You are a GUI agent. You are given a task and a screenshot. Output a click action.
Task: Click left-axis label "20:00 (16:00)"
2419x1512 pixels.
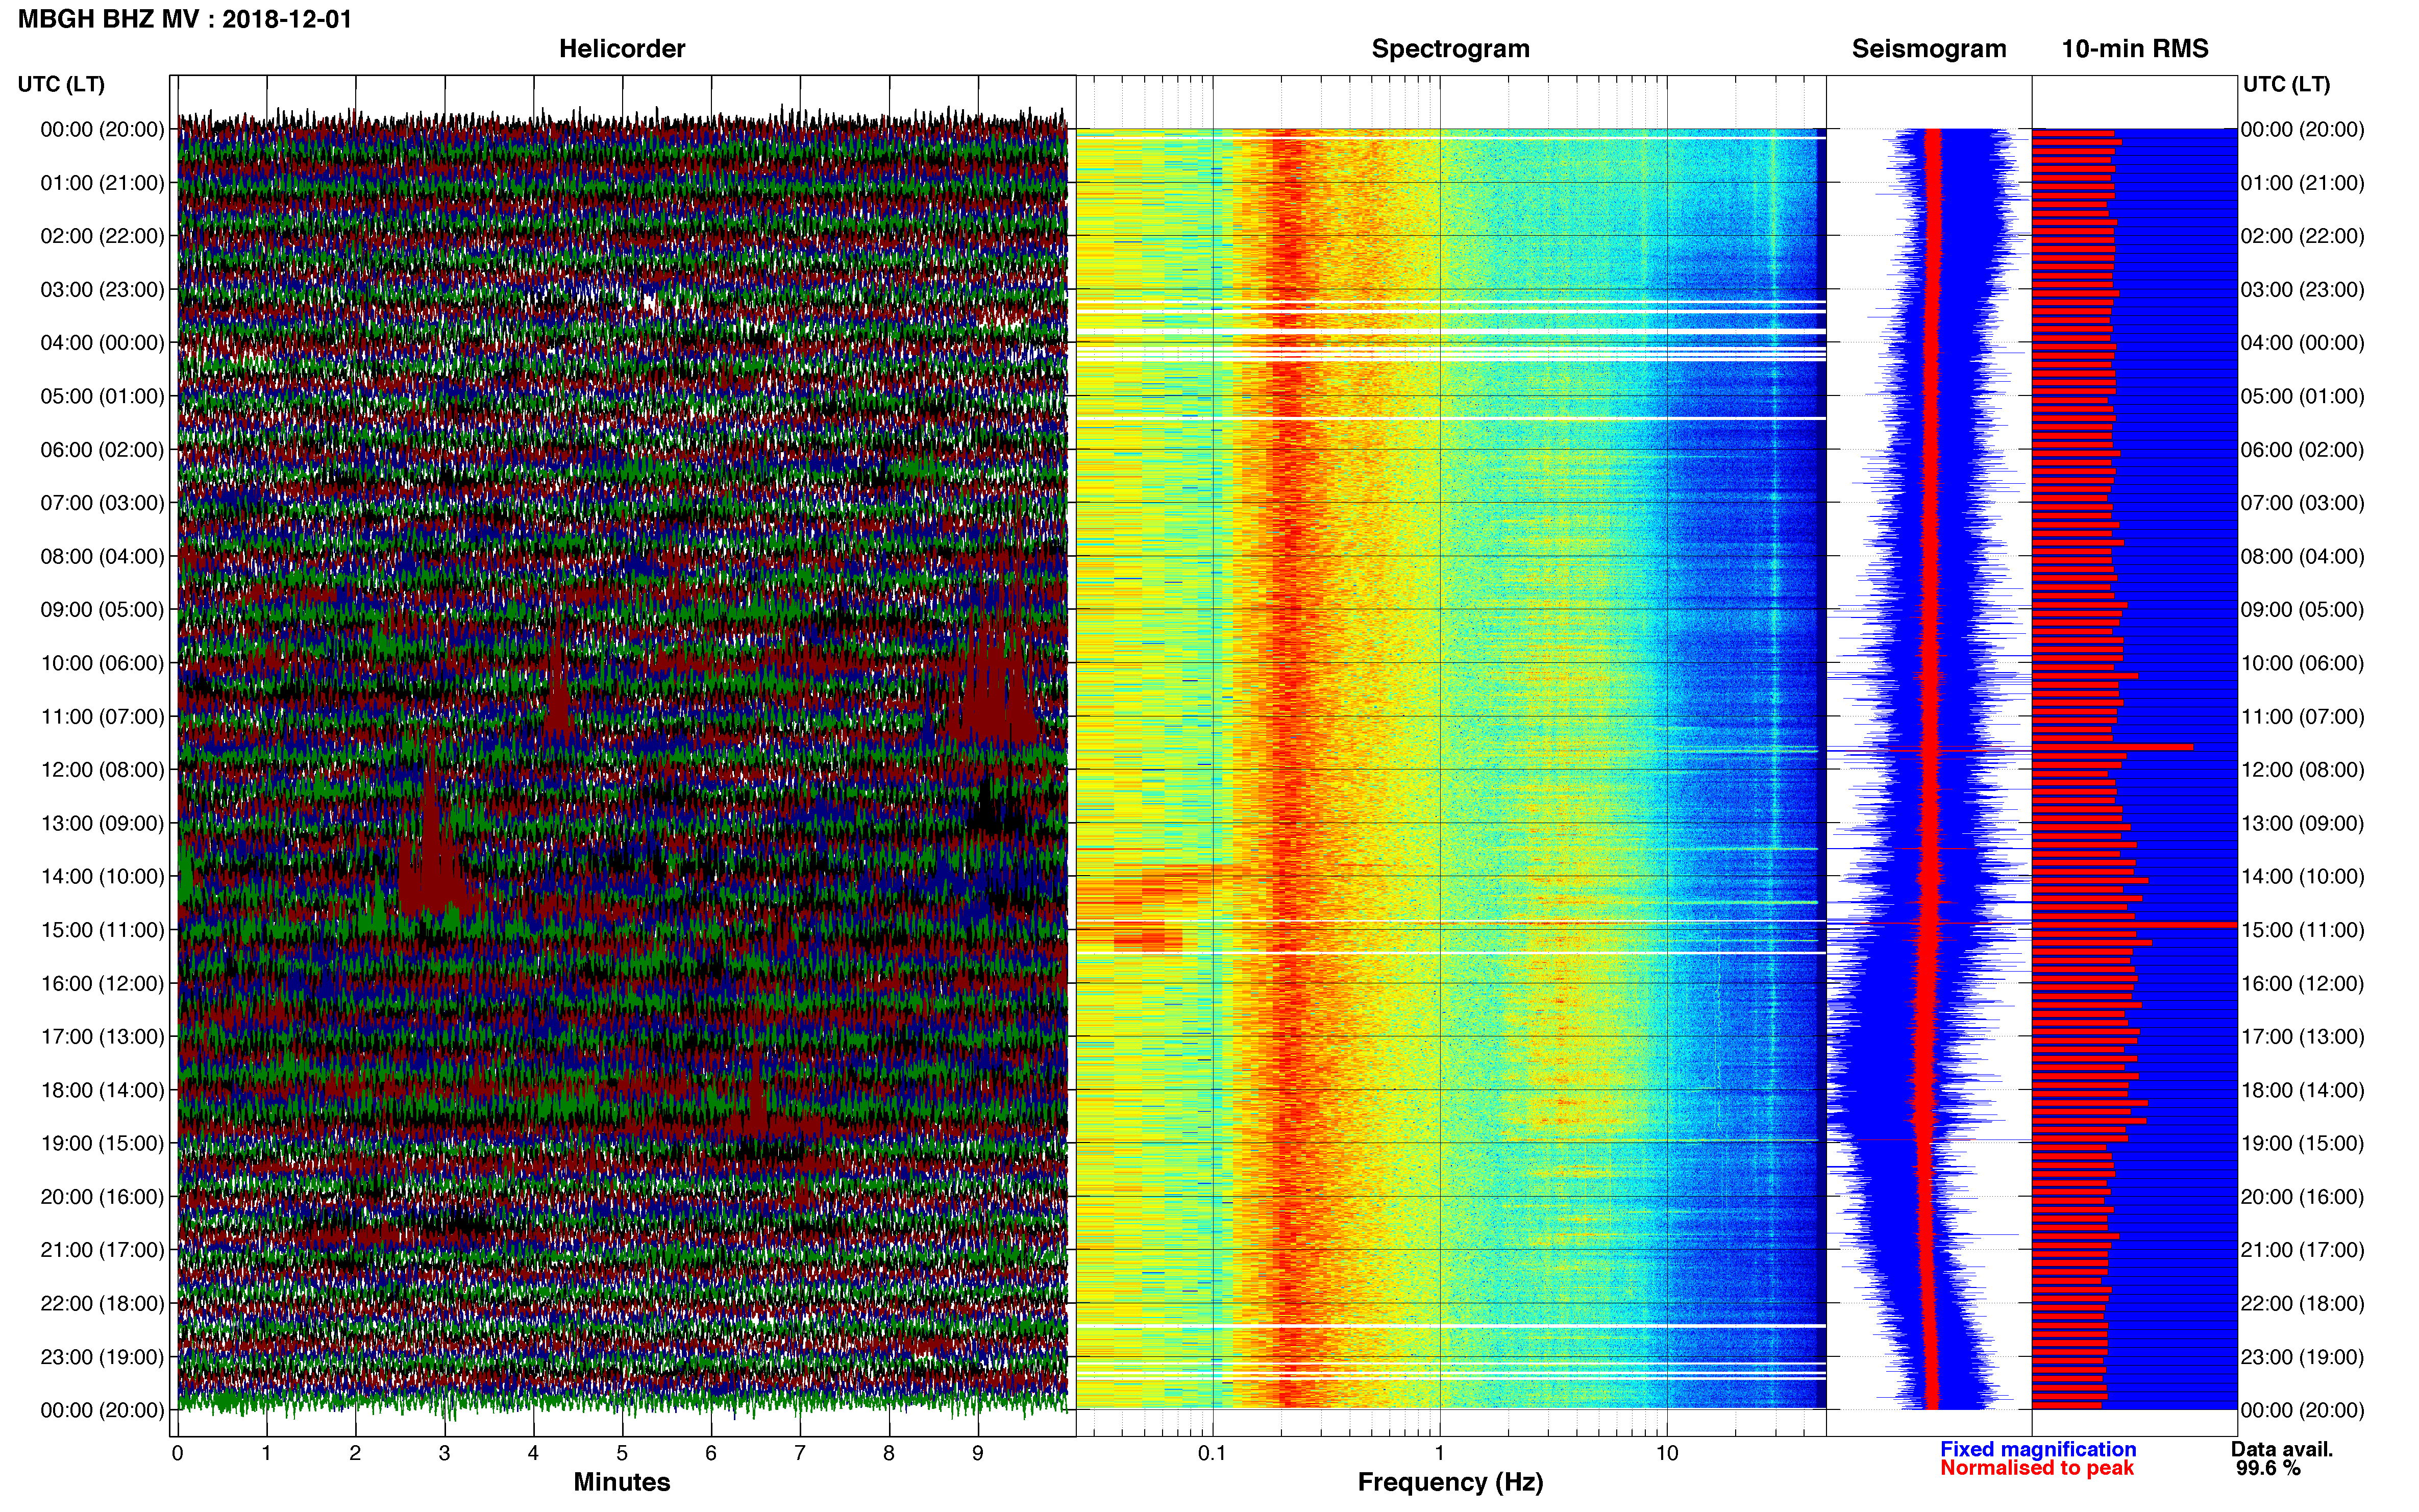click(x=102, y=1197)
